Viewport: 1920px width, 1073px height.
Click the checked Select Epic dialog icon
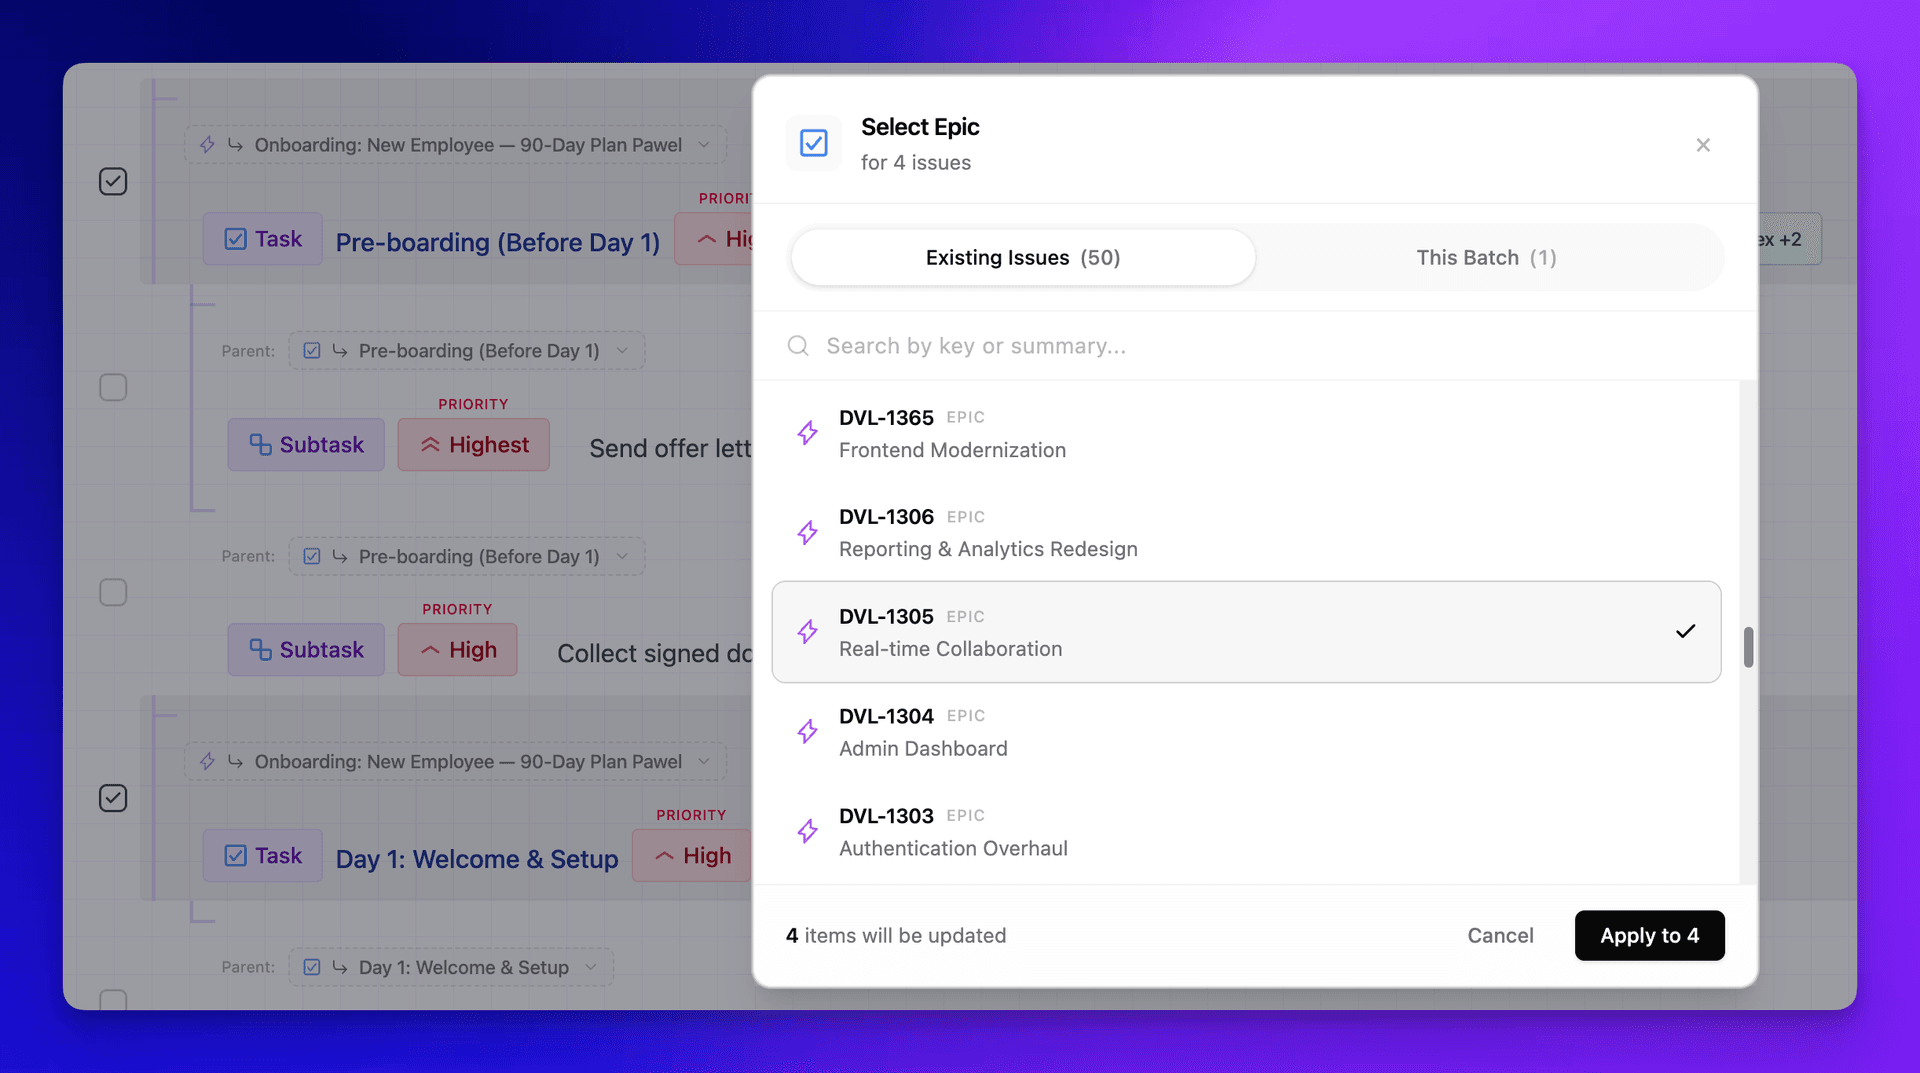coord(813,143)
